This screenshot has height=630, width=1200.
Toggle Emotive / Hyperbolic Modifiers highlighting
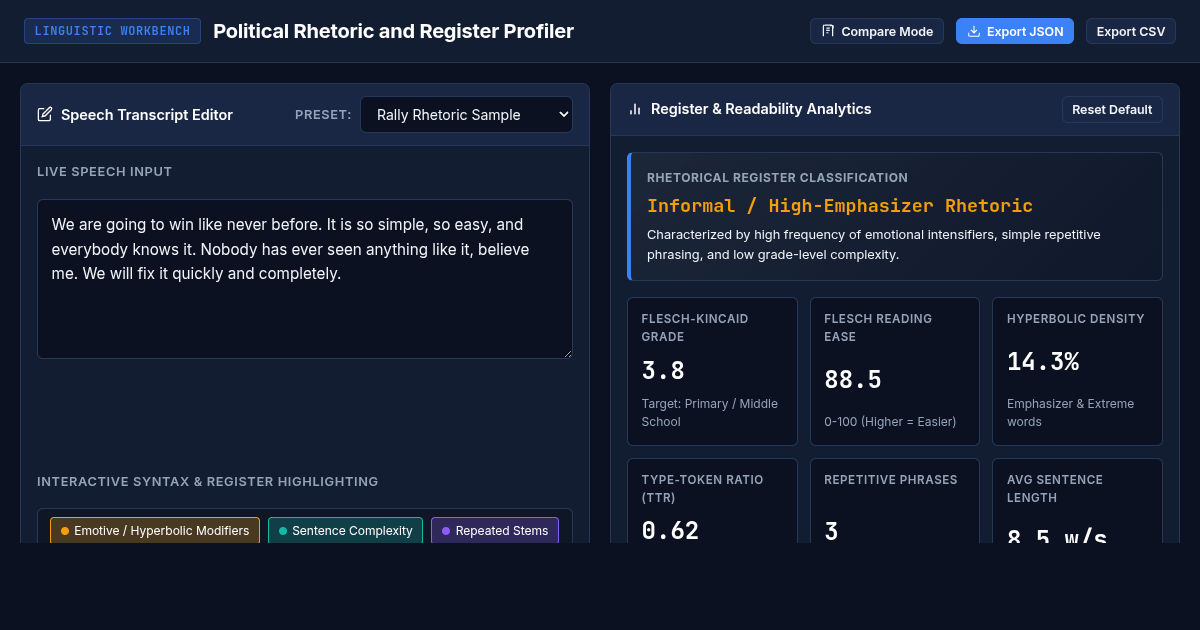coord(155,531)
